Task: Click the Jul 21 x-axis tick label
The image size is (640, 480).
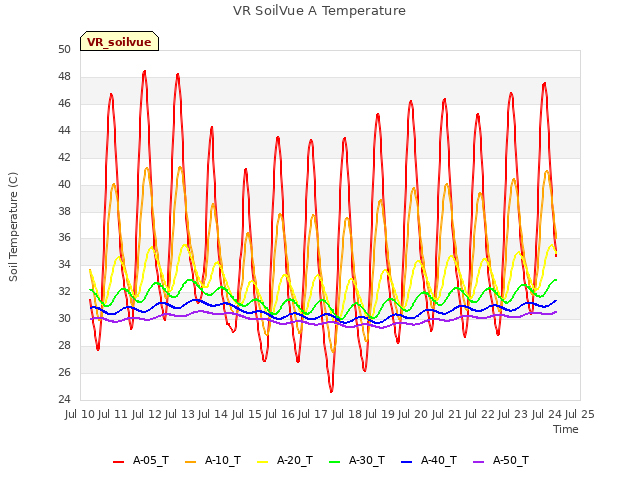Action: (447, 414)
